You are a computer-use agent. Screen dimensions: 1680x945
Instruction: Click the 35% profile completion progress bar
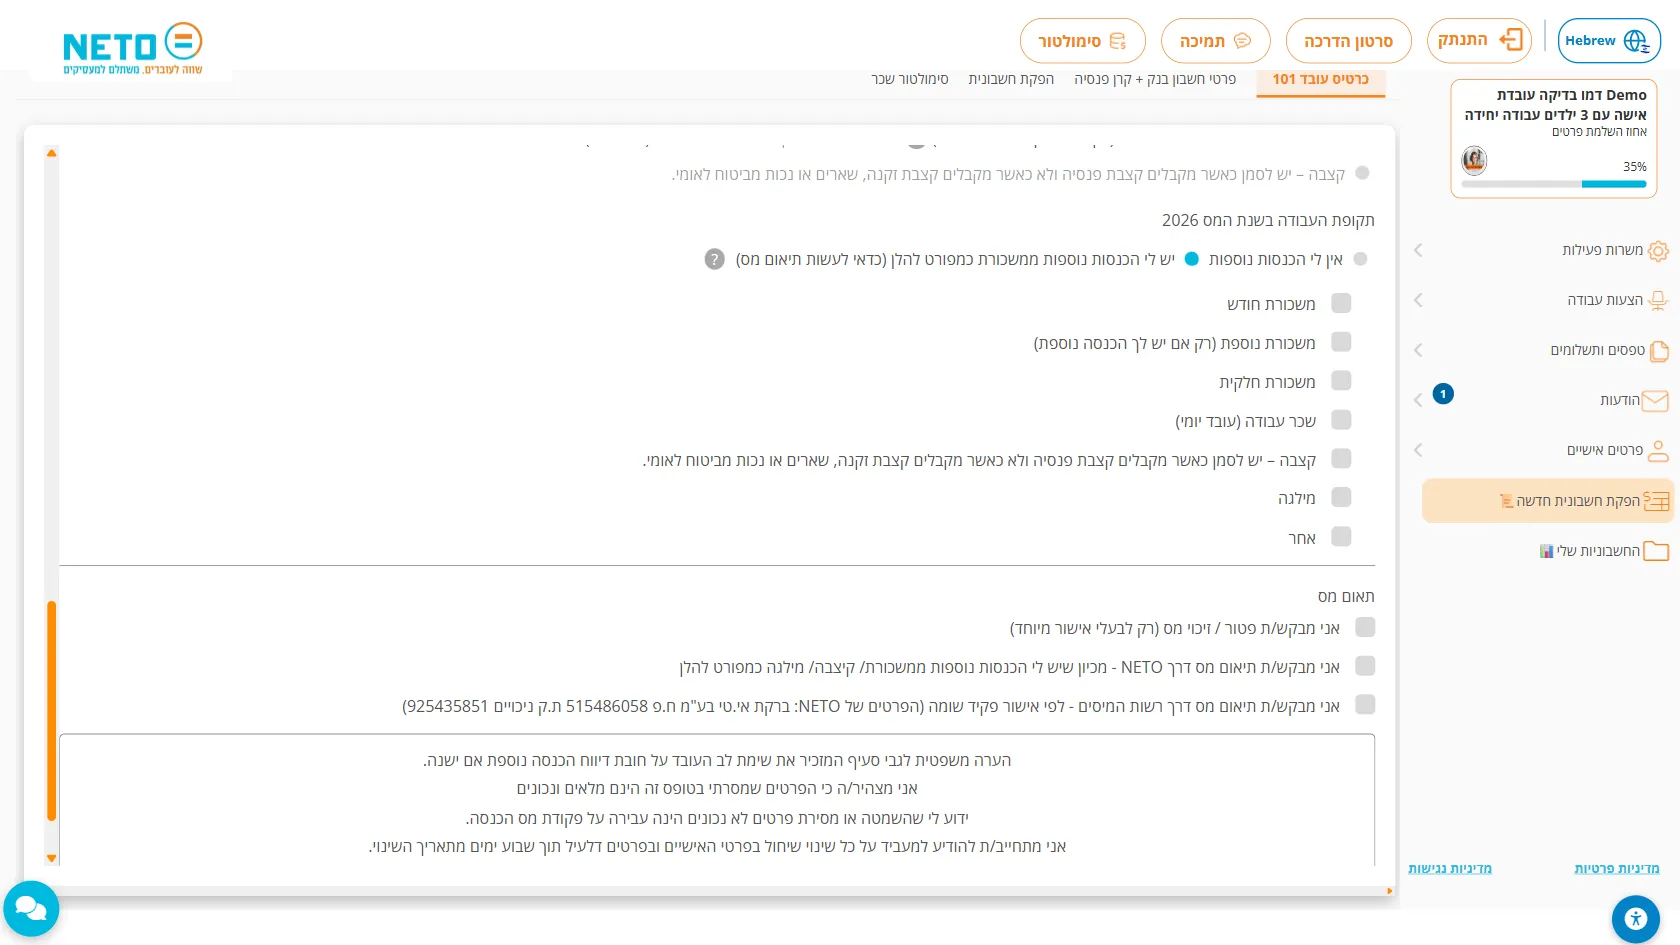pos(1554,184)
